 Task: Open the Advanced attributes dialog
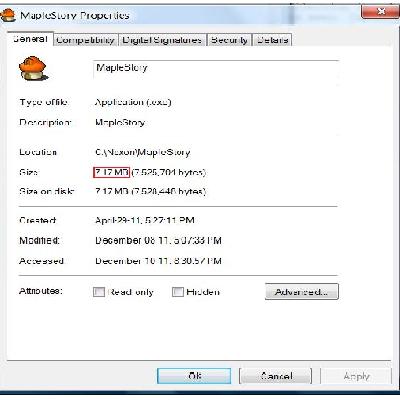(302, 292)
